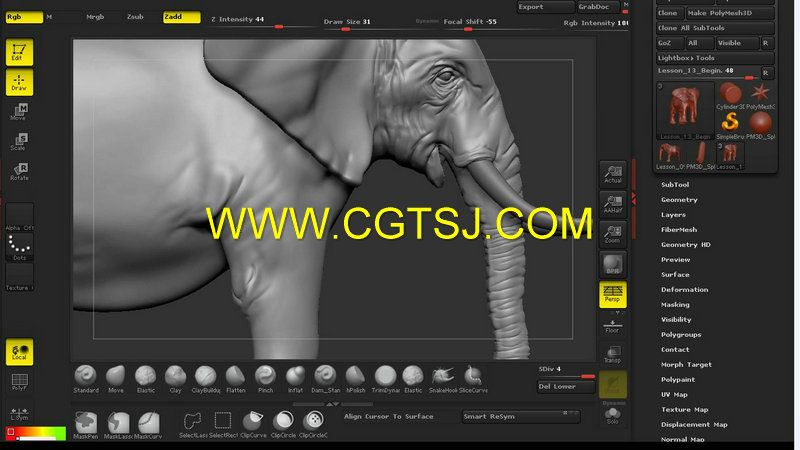Expand the Deformation section
This screenshot has width=800, height=450.
685,289
